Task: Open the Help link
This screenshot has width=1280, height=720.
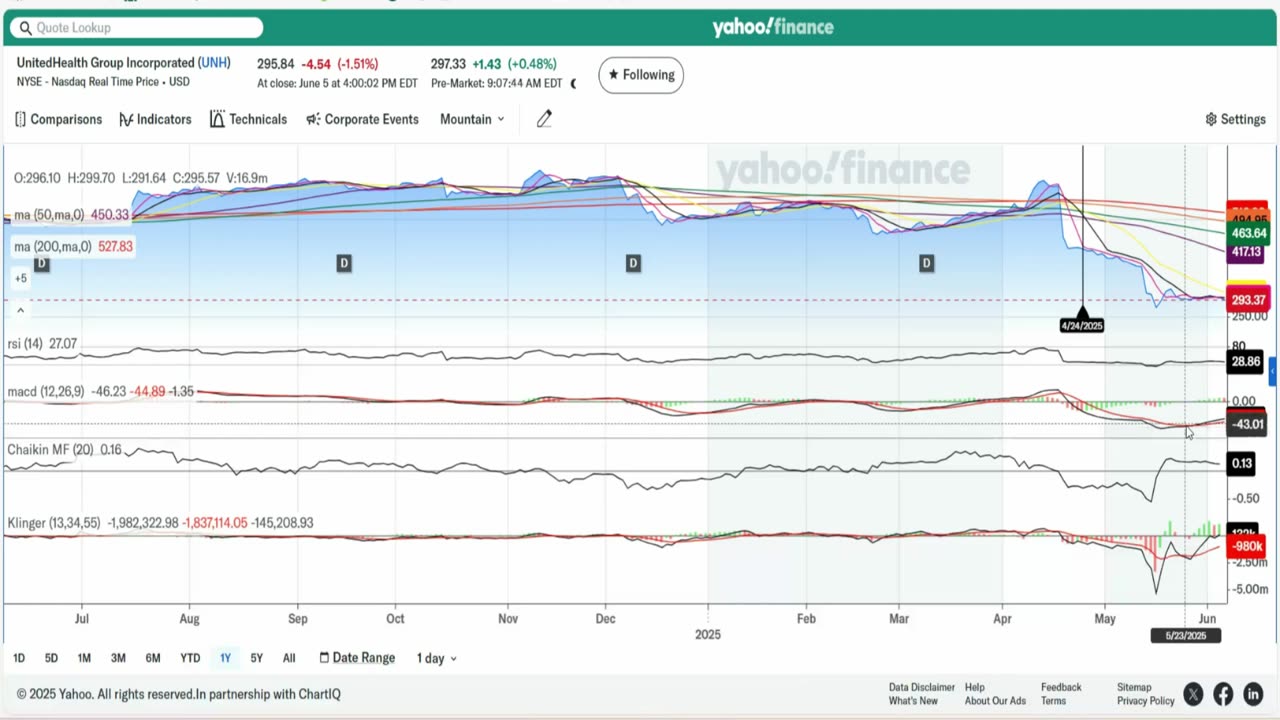Action: click(974, 687)
